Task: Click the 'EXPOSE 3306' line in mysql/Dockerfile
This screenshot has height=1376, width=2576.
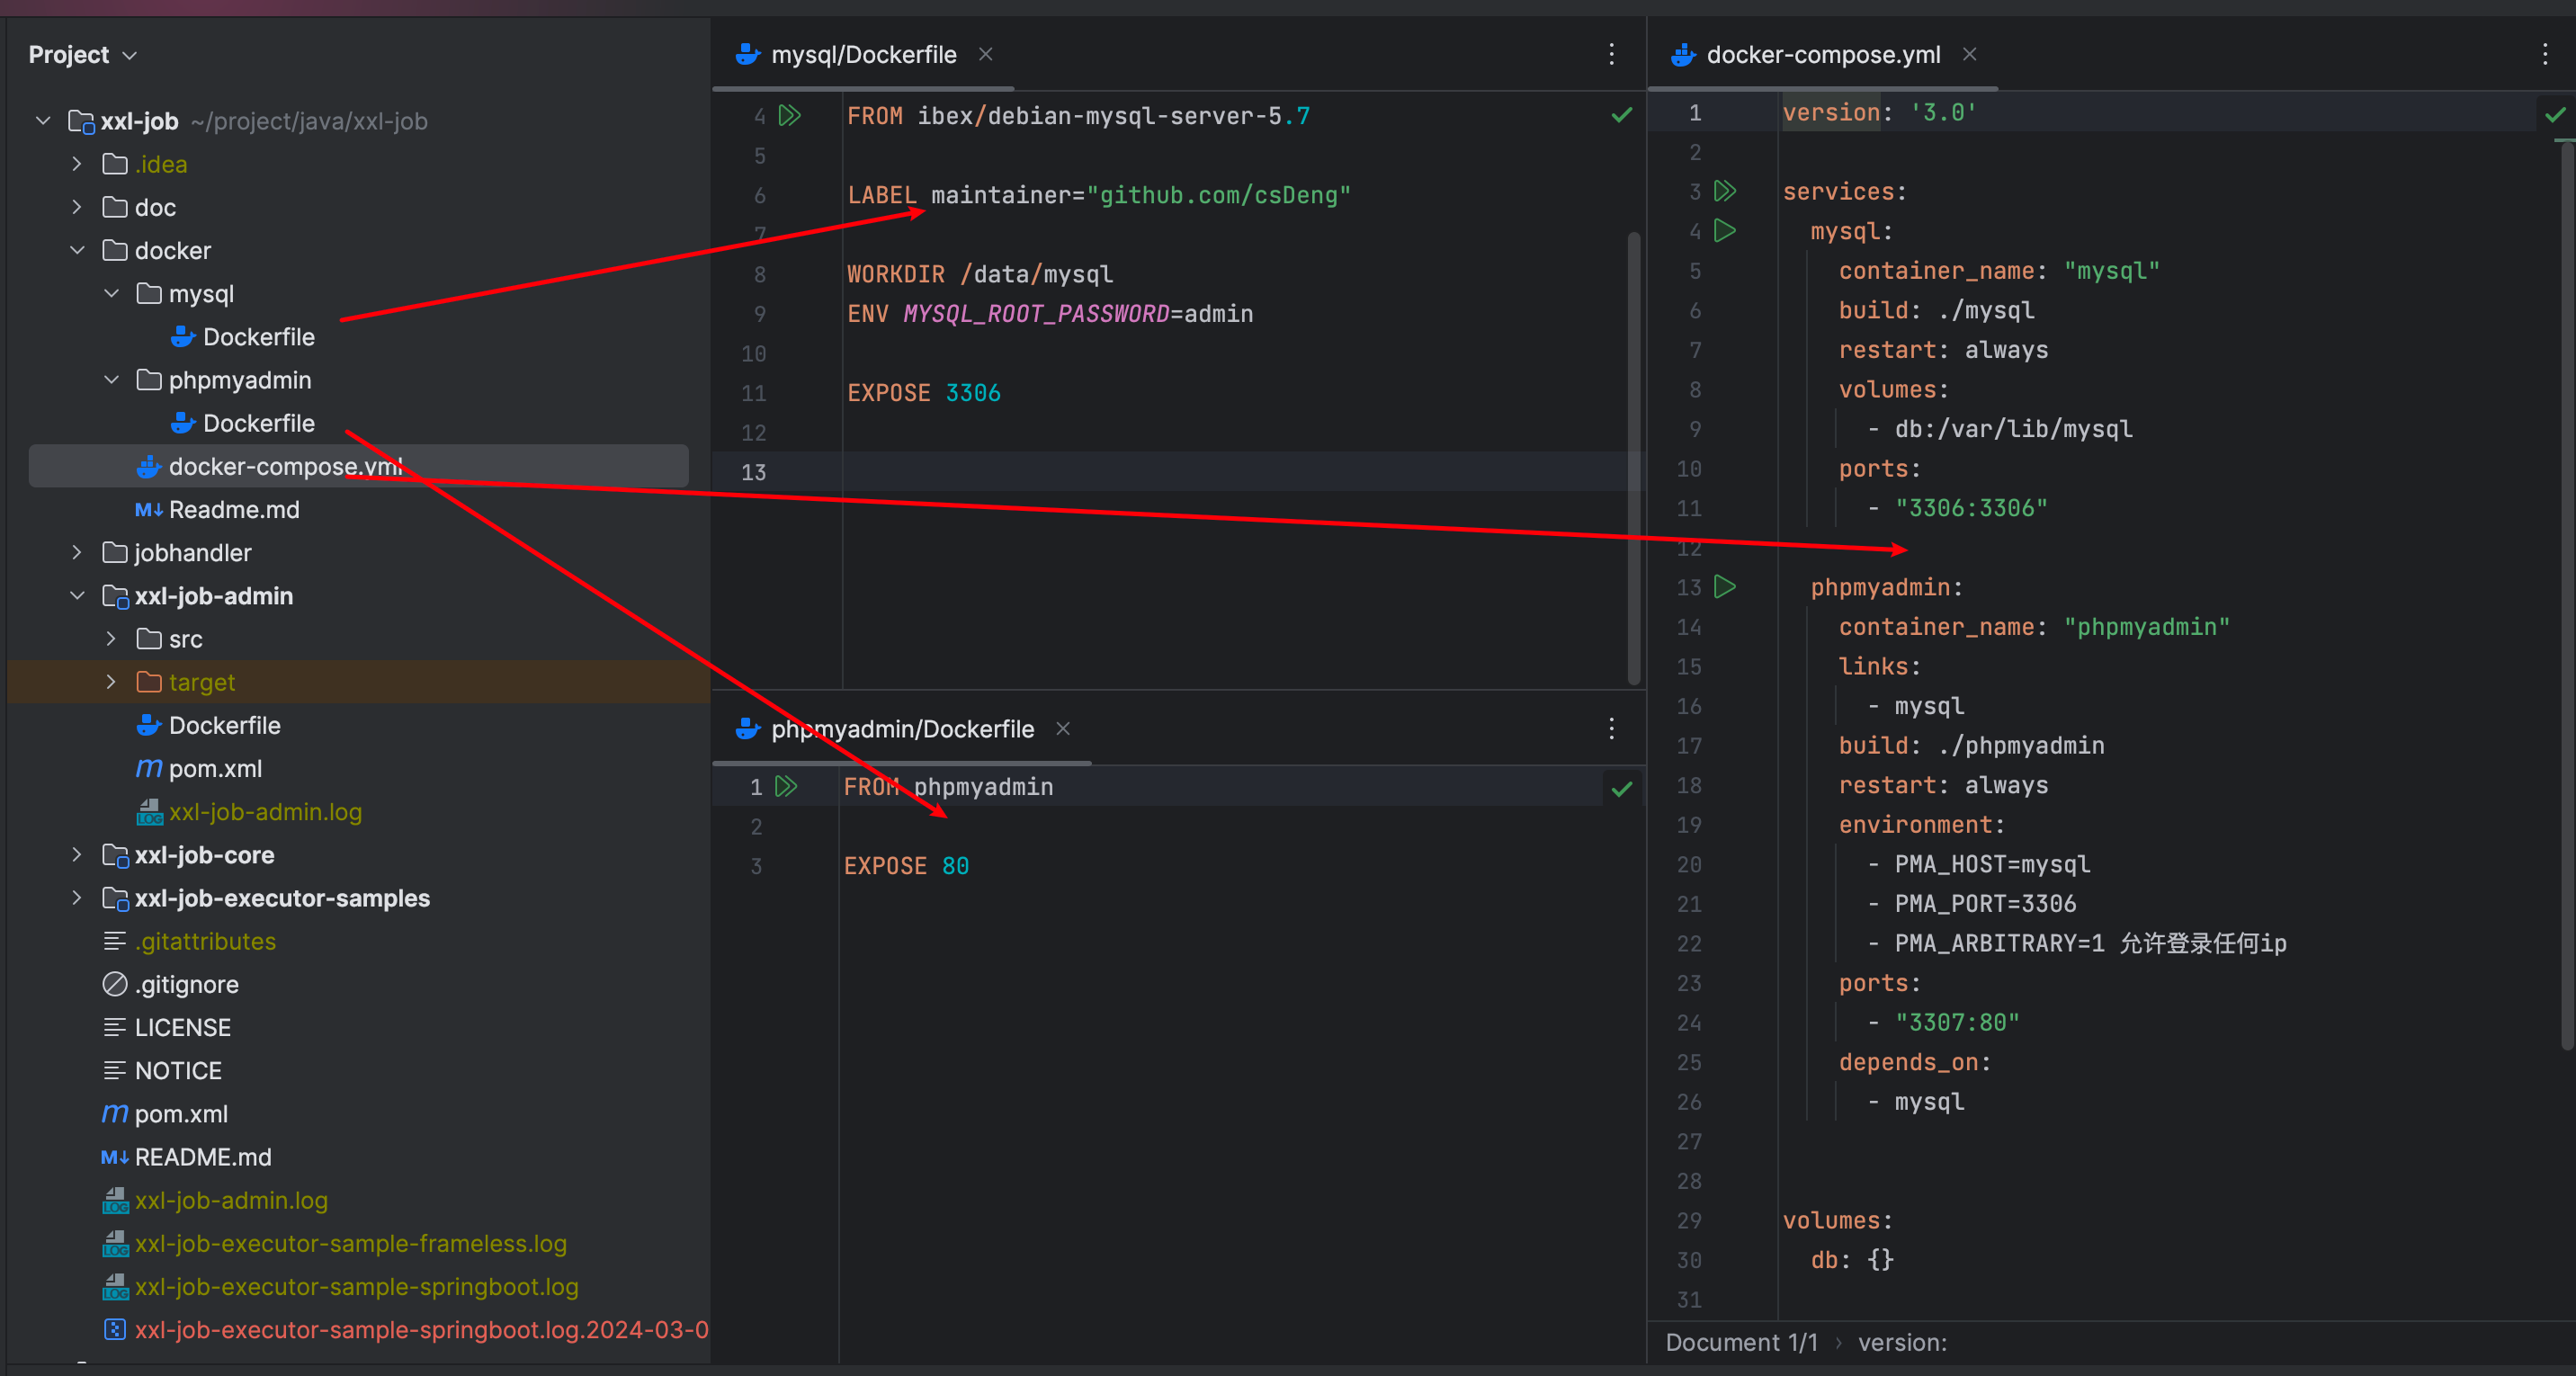Action: click(x=923, y=393)
